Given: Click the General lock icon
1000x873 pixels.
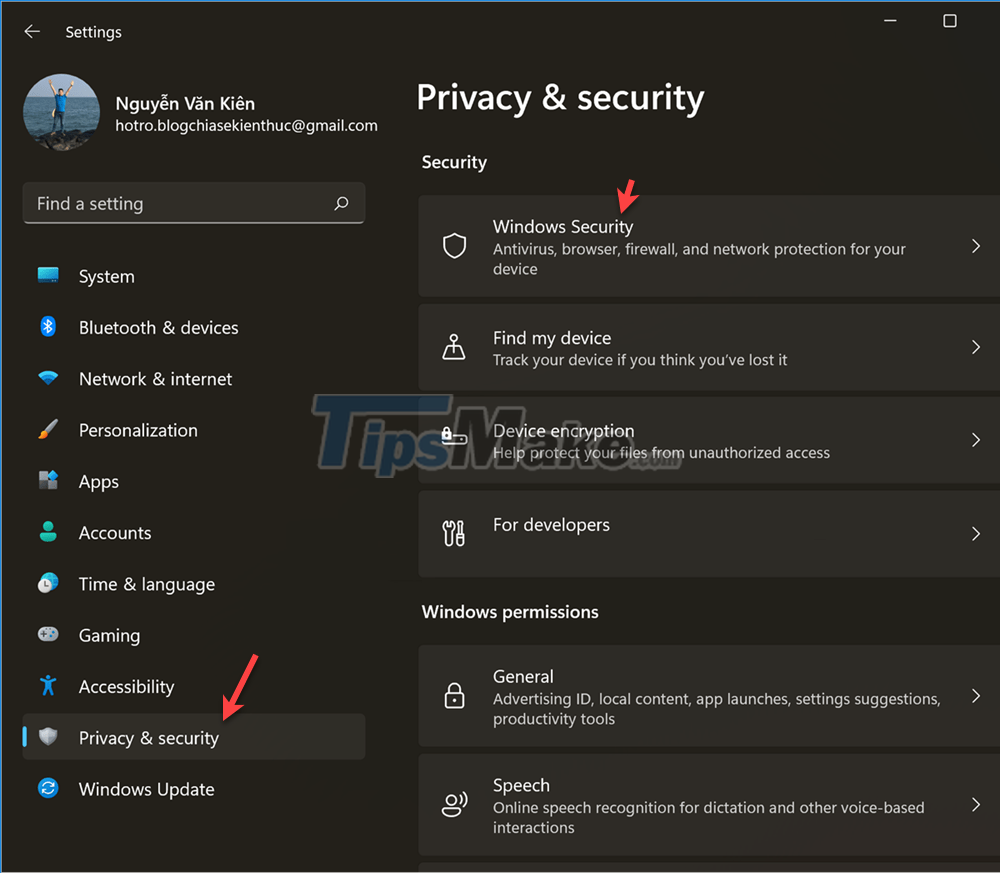Looking at the screenshot, I should [455, 696].
